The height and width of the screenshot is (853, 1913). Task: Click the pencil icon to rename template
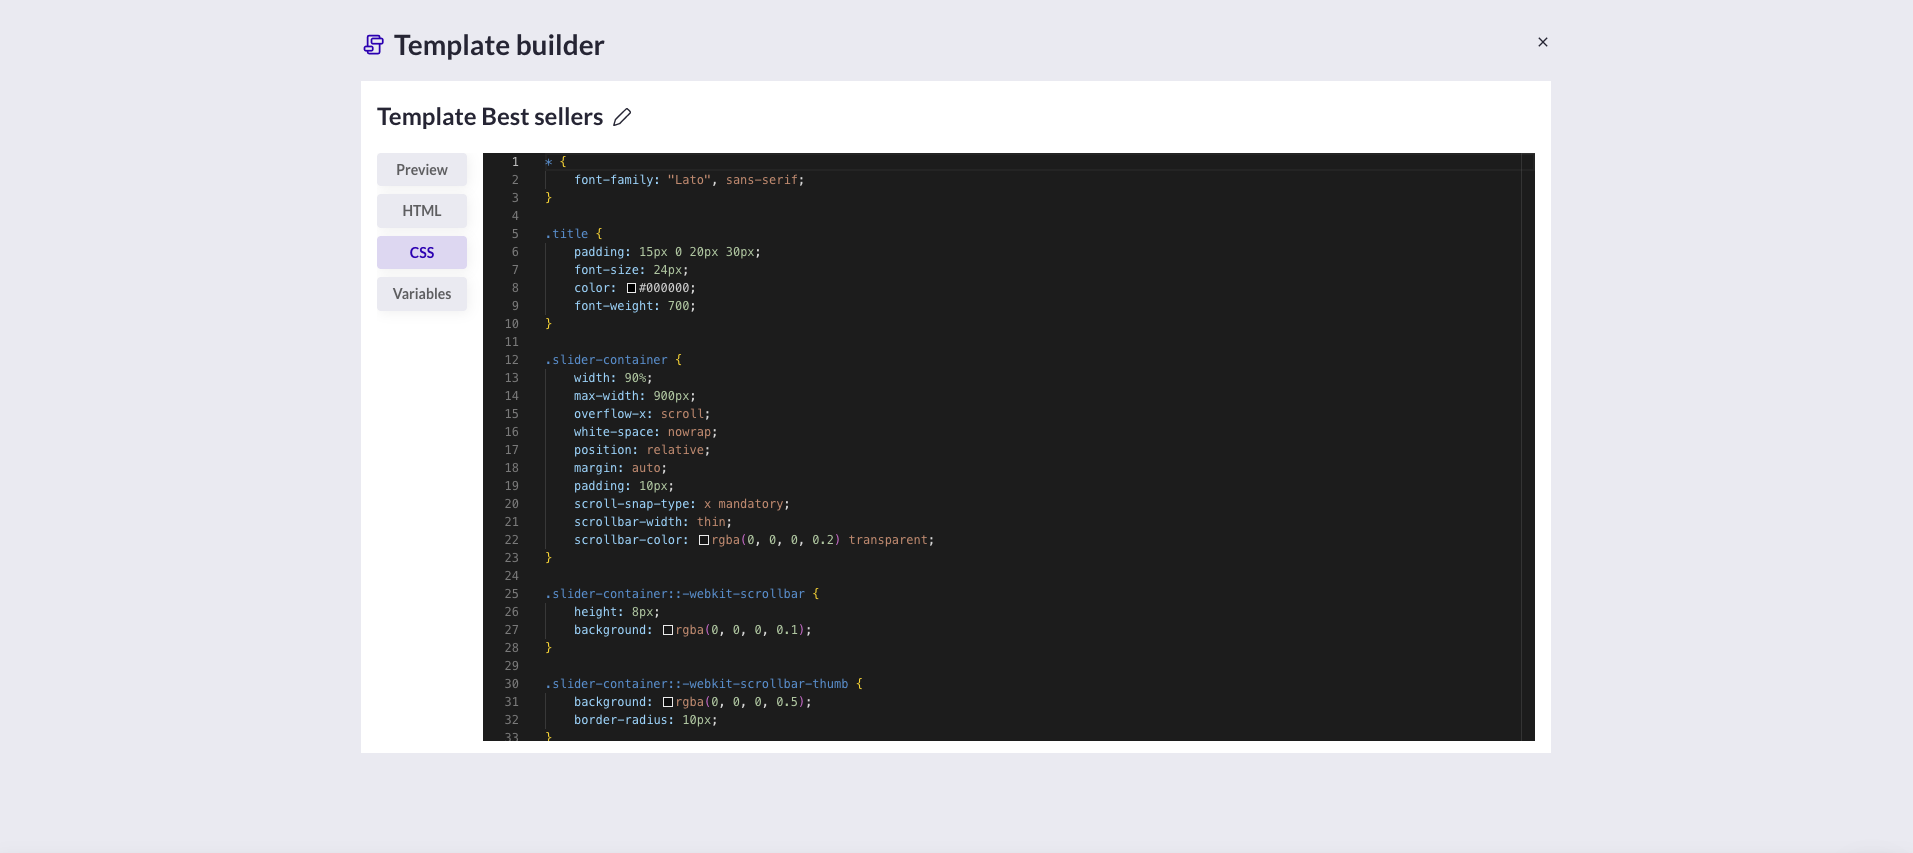622,117
